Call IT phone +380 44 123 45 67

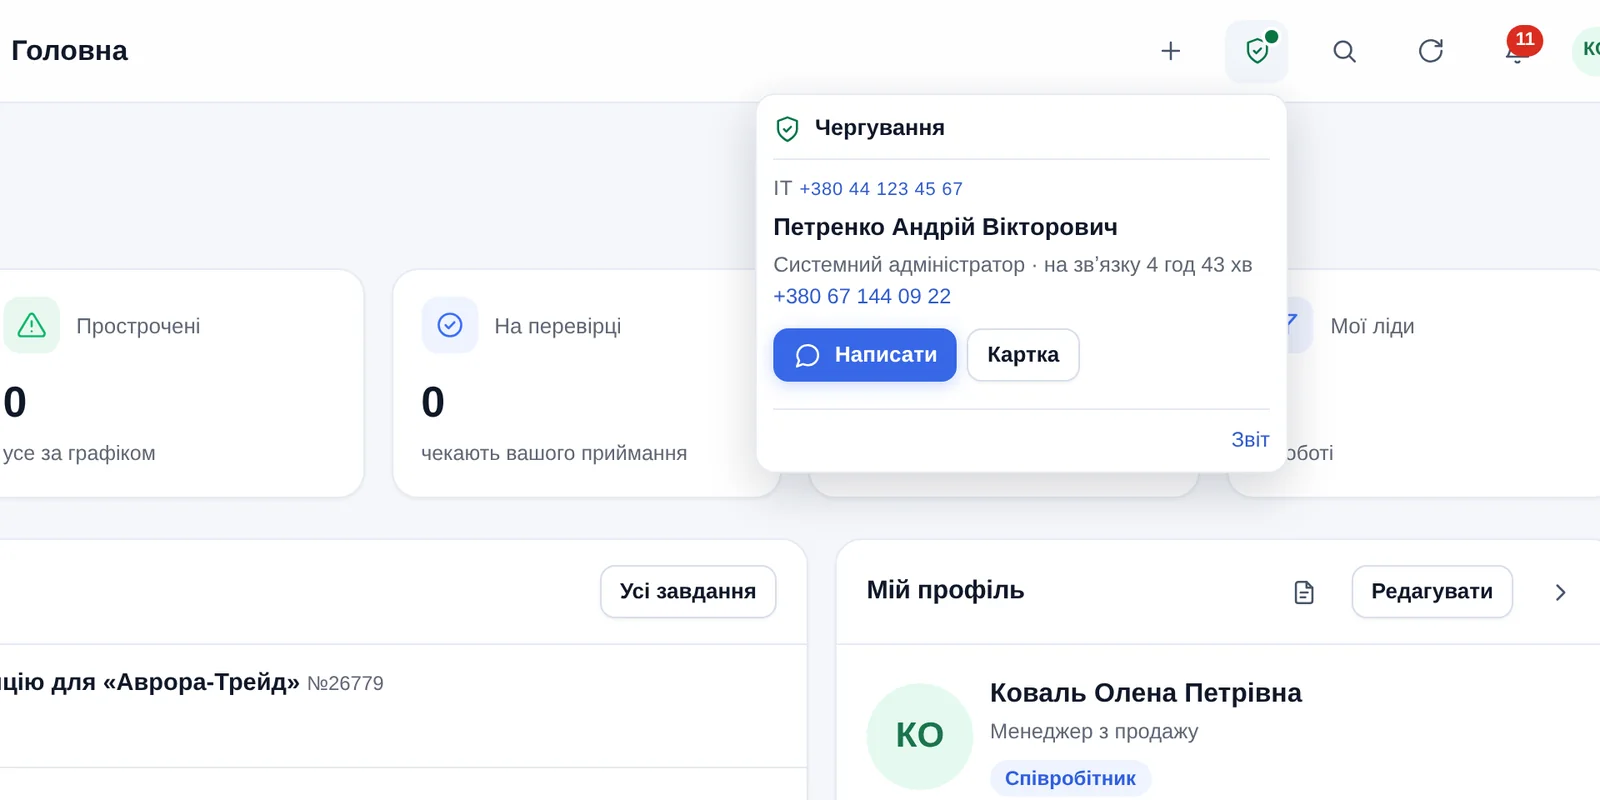point(881,189)
